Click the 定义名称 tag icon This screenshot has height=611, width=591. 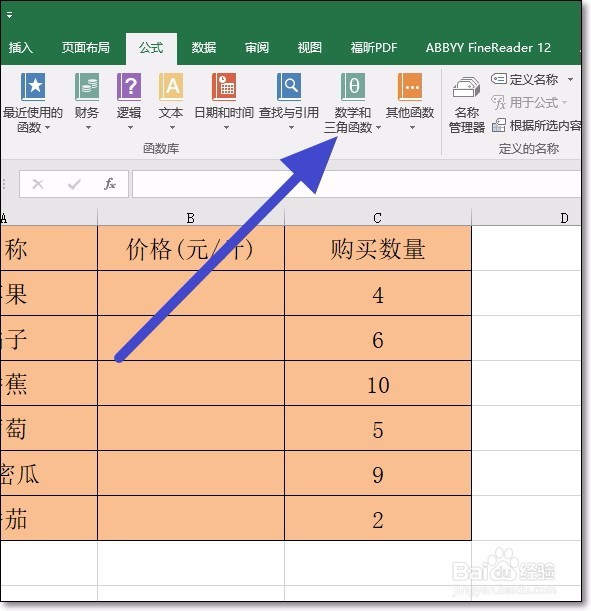click(499, 79)
